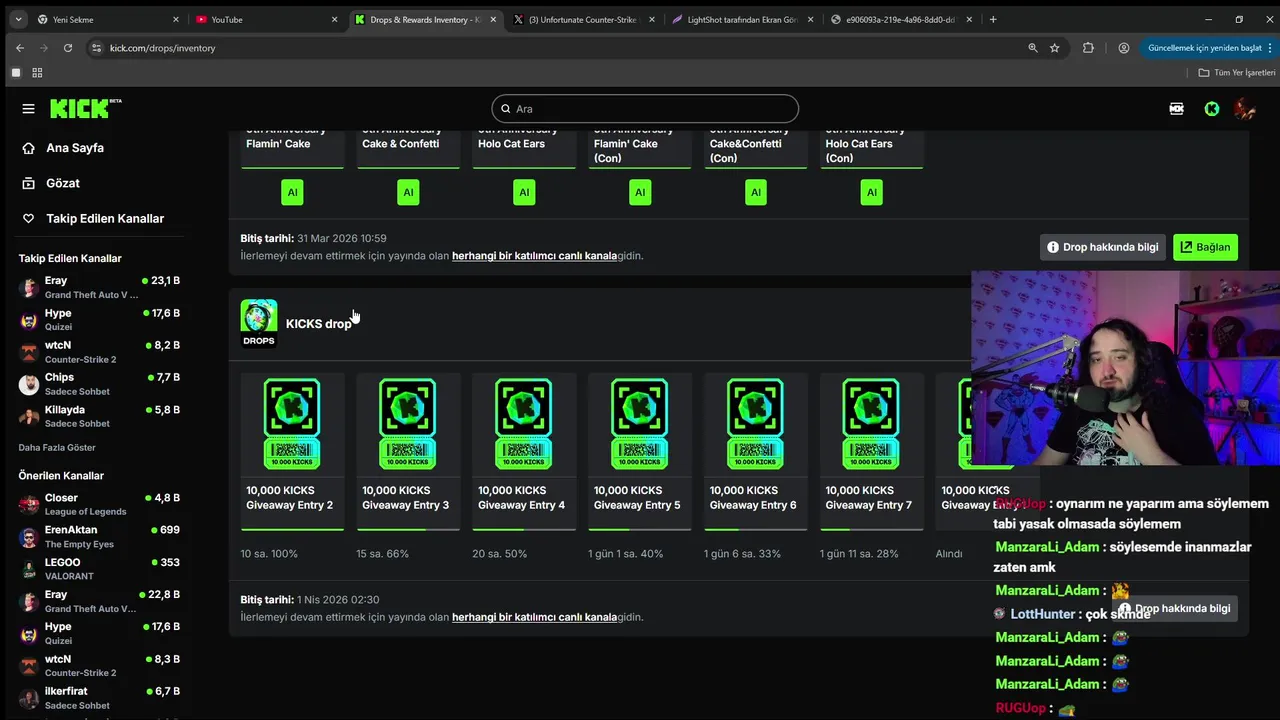The width and height of the screenshot is (1280, 720).
Task: Switch to LightShot browser tab
Action: 744,19
